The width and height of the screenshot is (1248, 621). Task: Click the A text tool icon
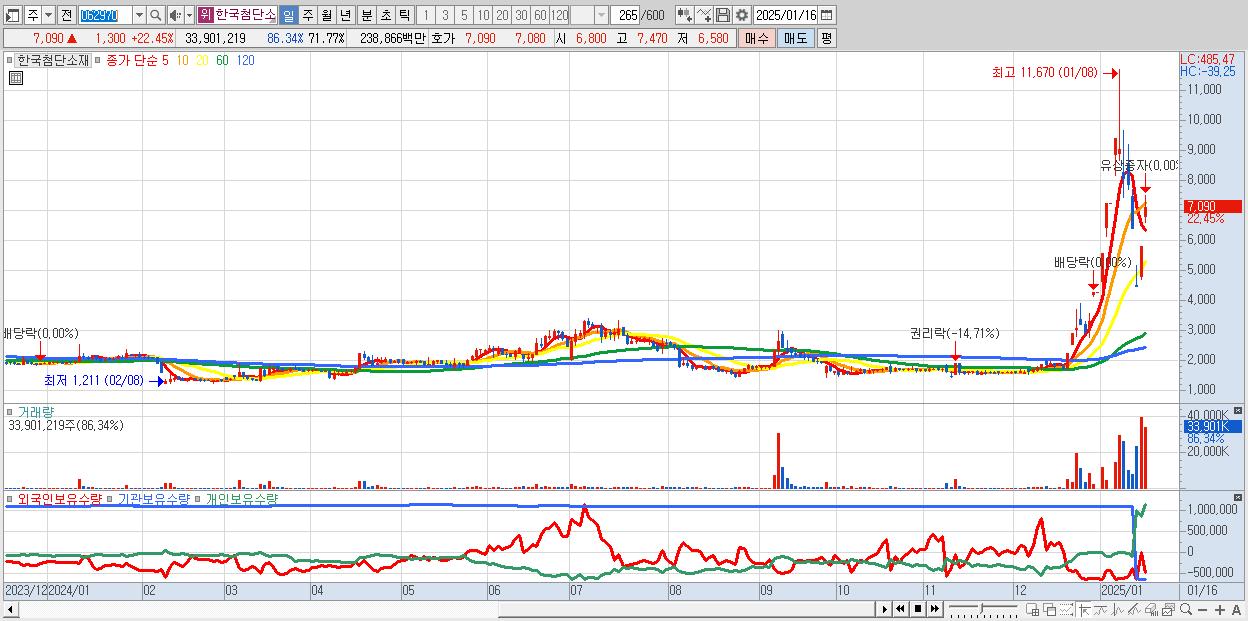(x=1237, y=609)
